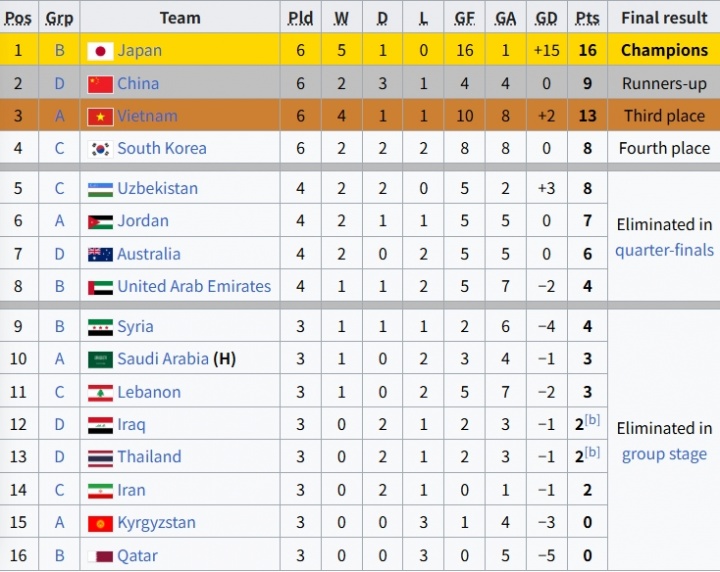The width and height of the screenshot is (720, 572).
Task: Click the Qatar flag icon
Action: pyautogui.click(x=100, y=556)
